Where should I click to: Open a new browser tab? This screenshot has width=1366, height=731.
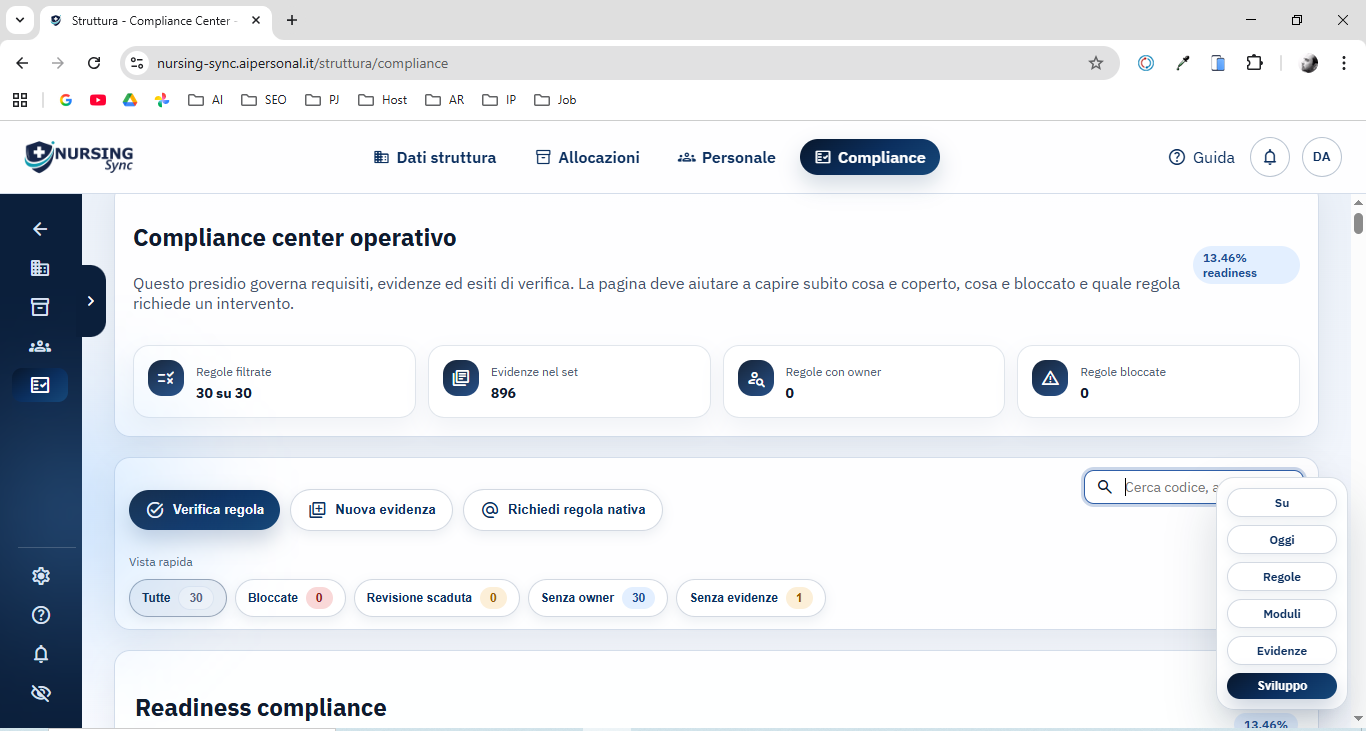pos(291,20)
